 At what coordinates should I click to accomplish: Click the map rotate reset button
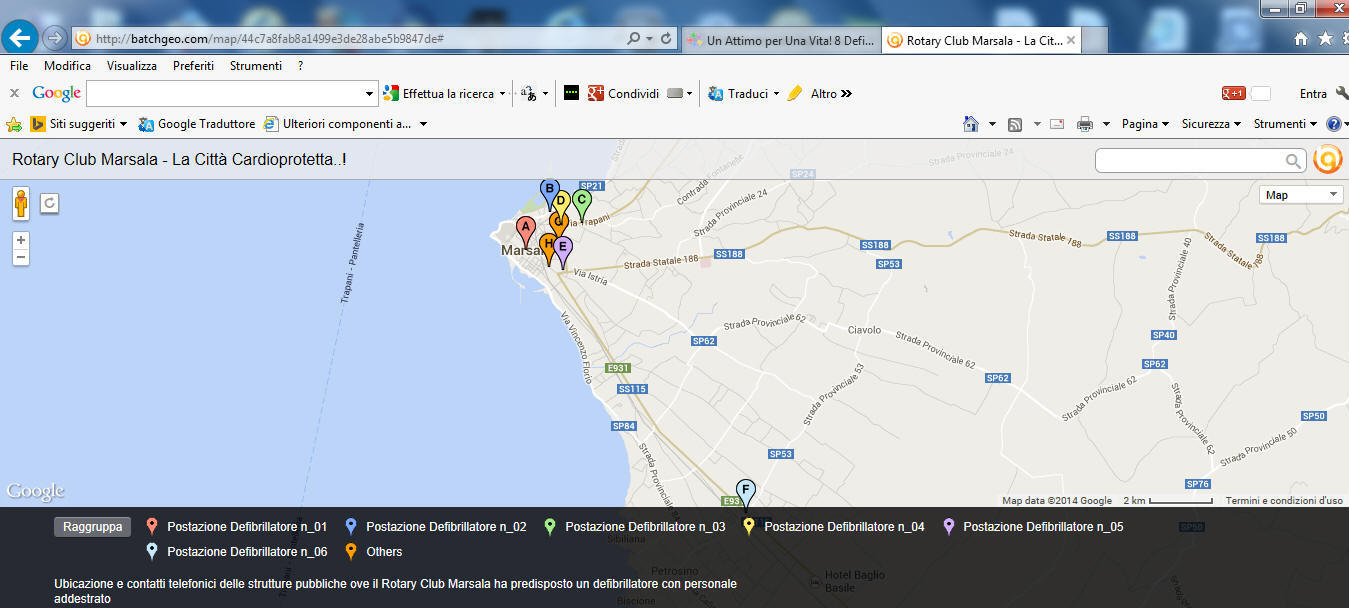pos(49,203)
